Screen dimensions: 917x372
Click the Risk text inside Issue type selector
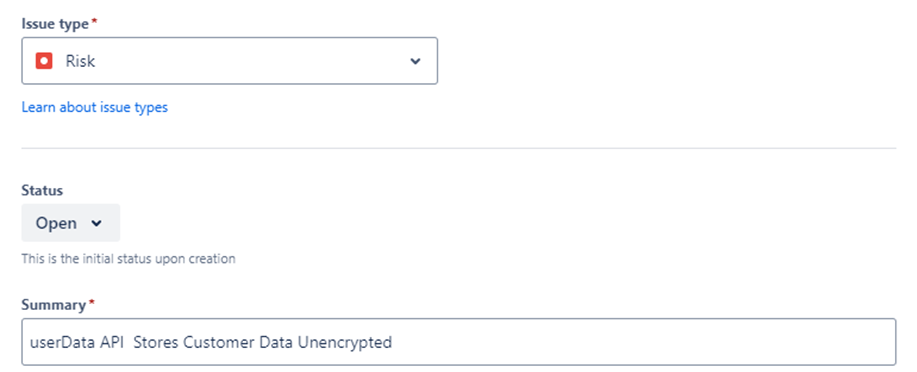tap(80, 61)
